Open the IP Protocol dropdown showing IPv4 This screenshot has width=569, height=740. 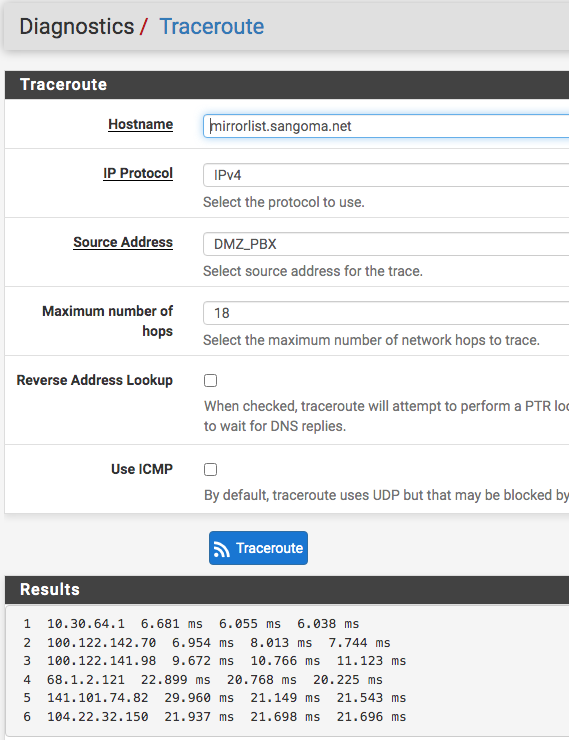click(x=386, y=175)
